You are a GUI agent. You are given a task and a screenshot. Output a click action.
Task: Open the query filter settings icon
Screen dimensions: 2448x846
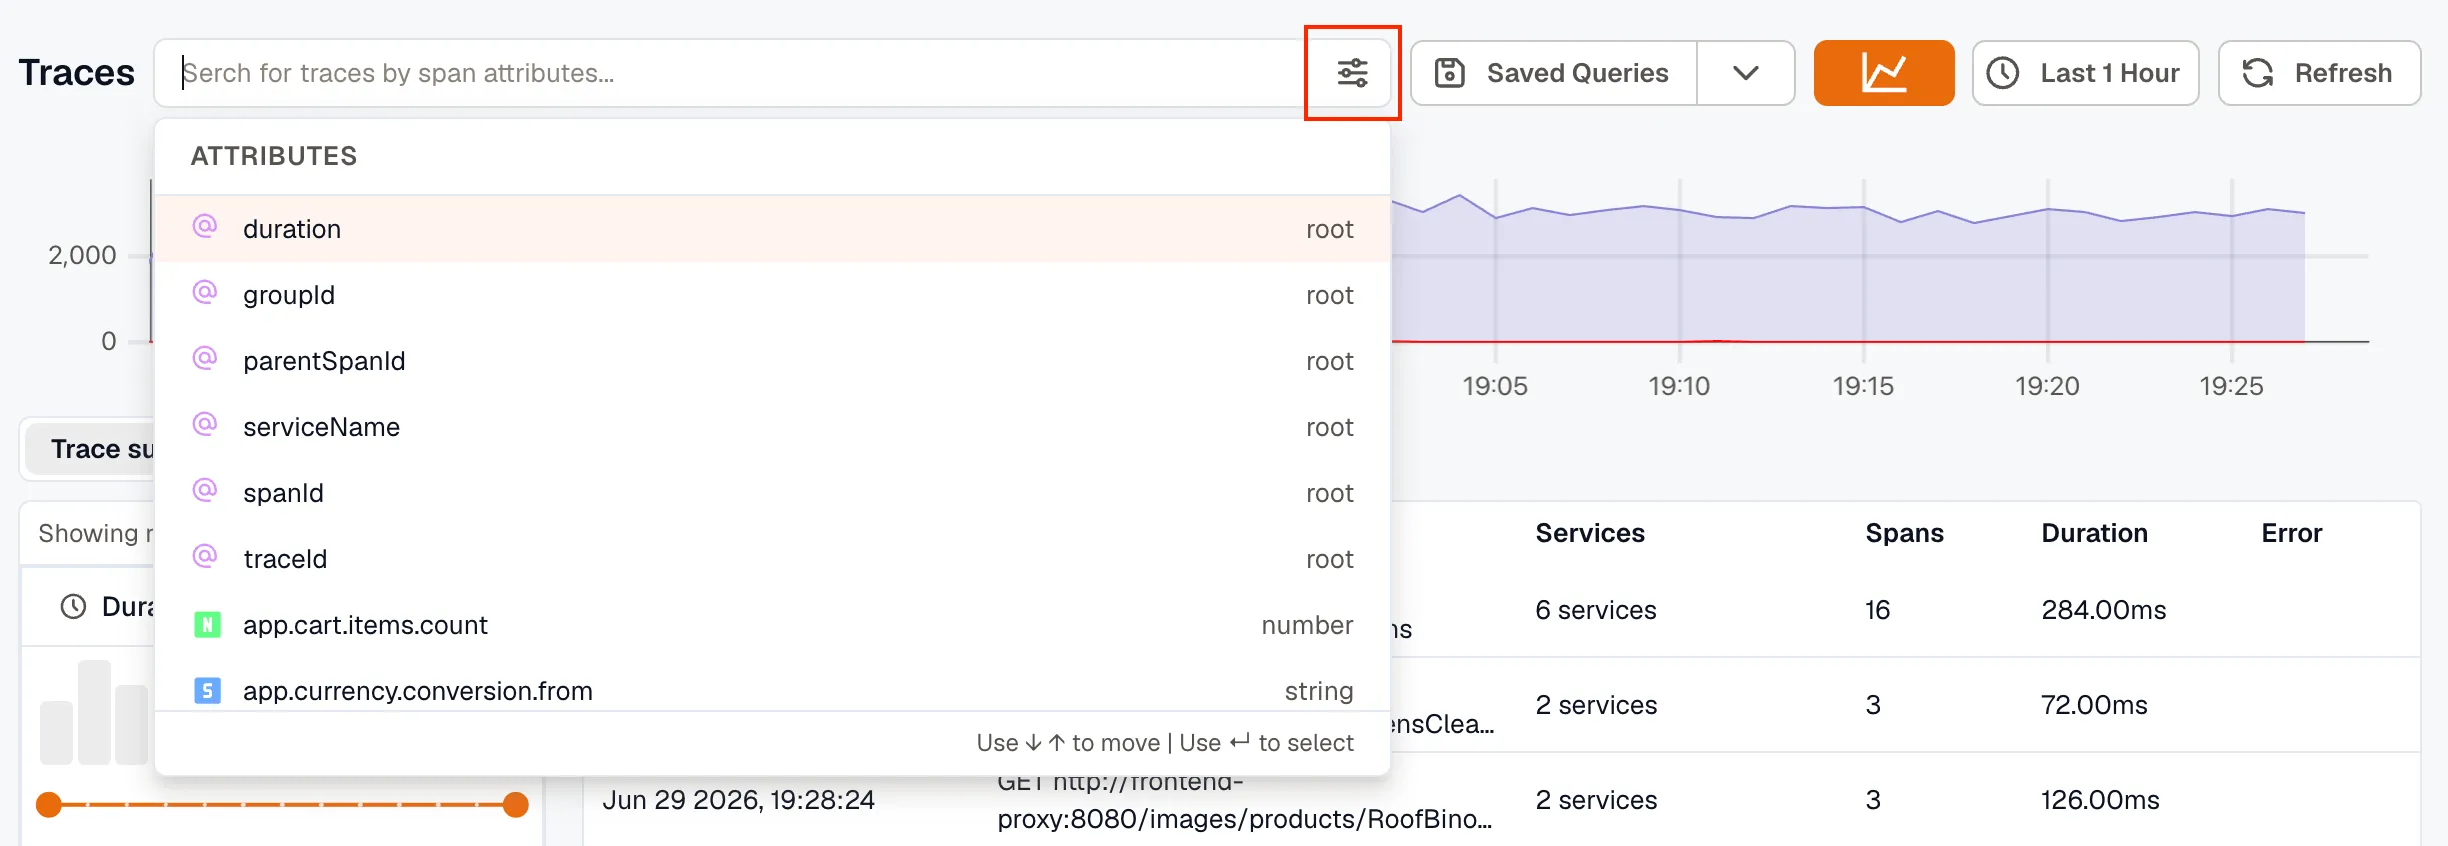(1352, 73)
